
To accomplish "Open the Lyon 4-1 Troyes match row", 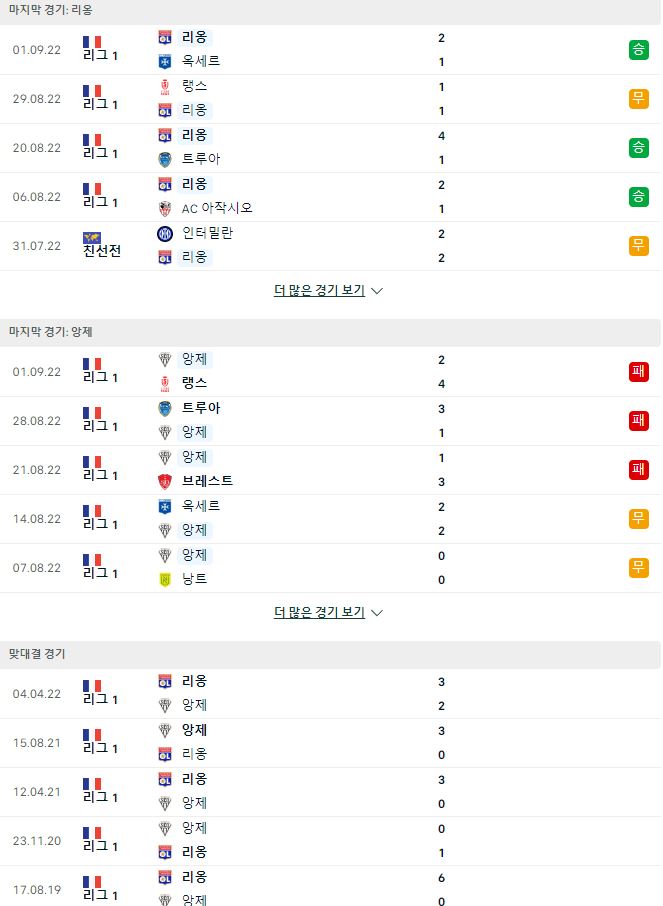I will (331, 148).
